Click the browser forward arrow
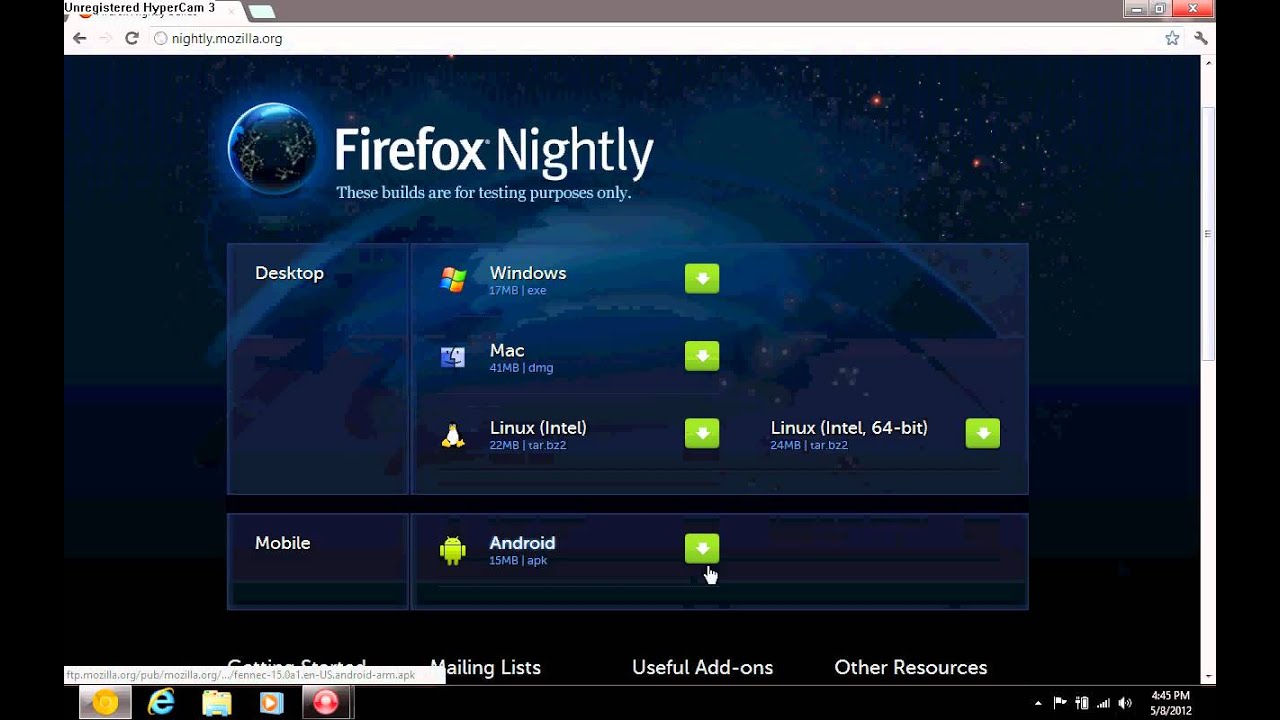Image resolution: width=1280 pixels, height=720 pixels. [106, 38]
